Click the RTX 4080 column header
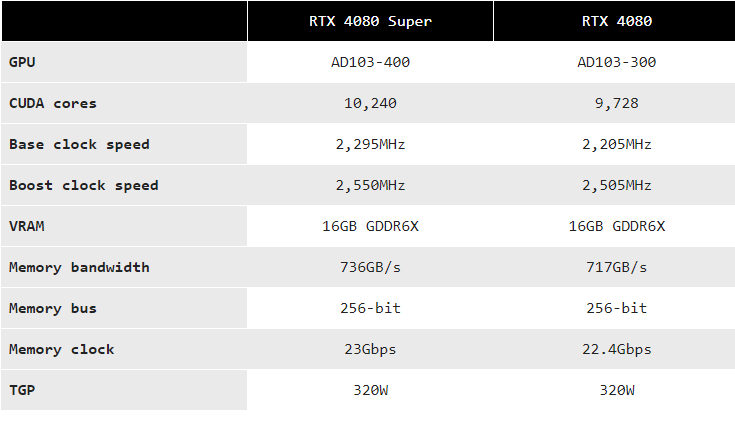 pos(616,21)
